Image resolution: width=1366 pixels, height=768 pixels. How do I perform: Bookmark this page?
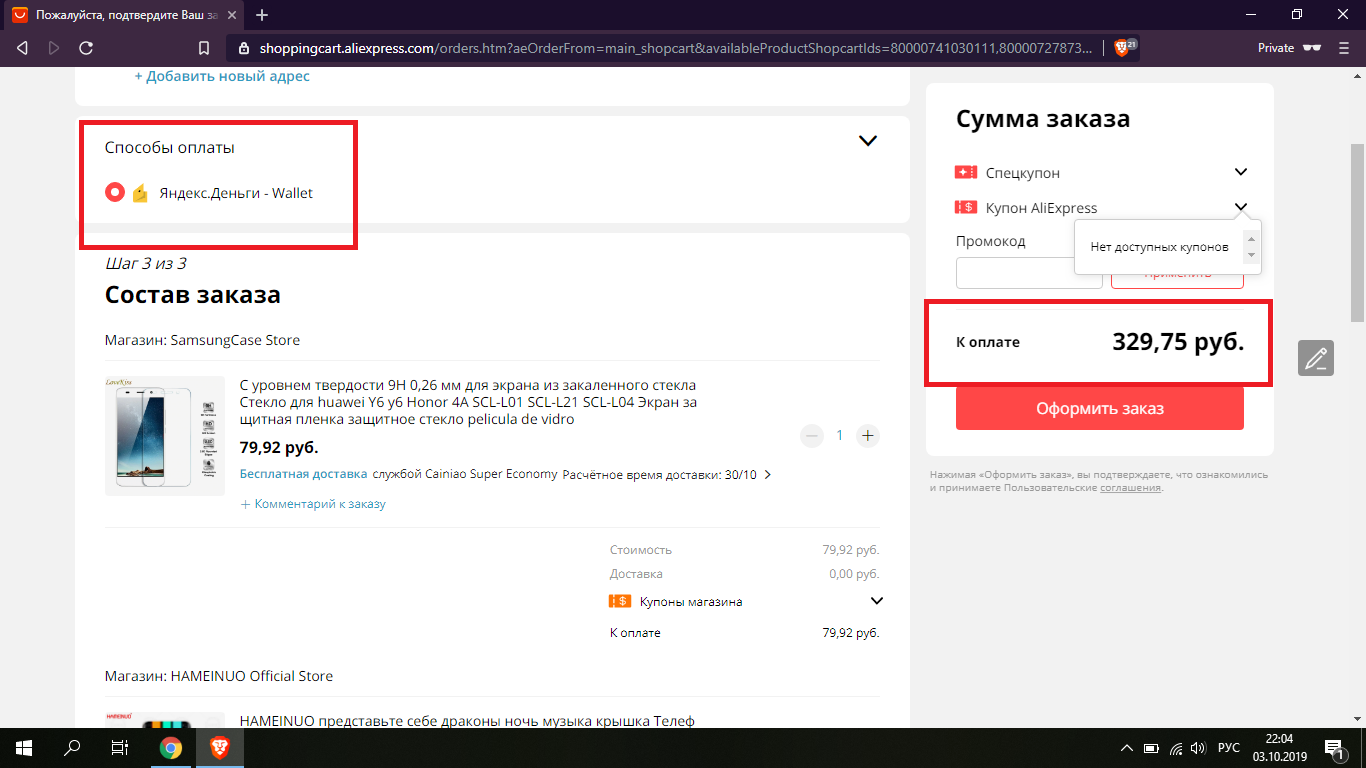pyautogui.click(x=204, y=48)
